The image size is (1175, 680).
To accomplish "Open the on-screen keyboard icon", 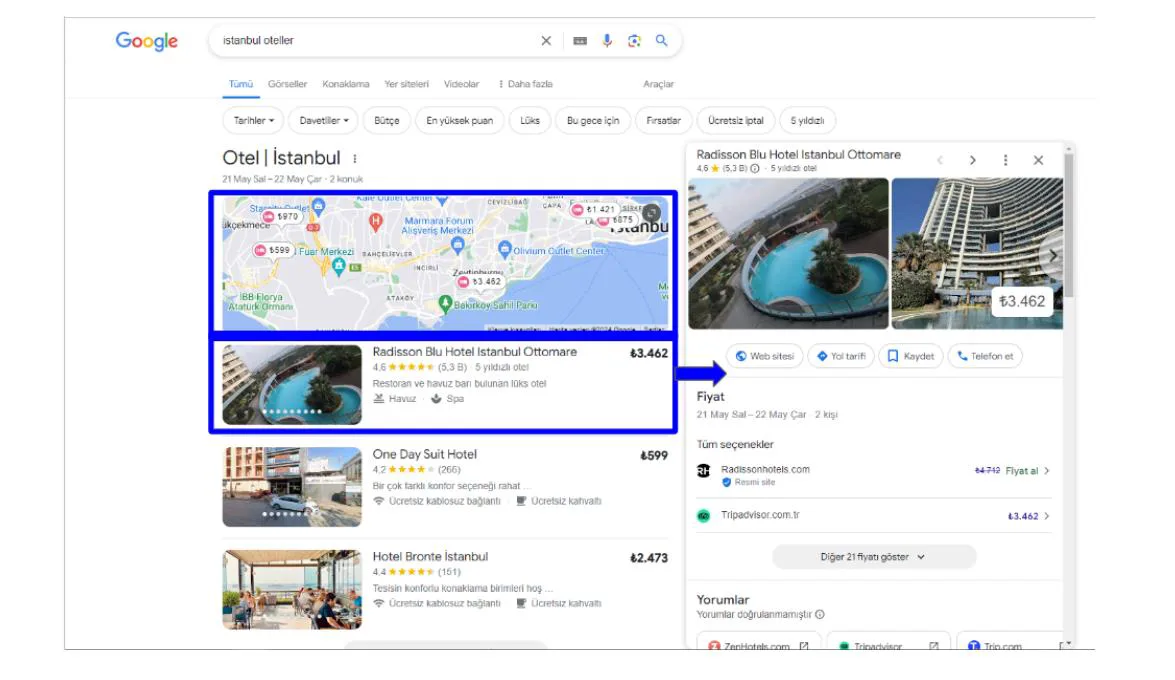I will [580, 40].
